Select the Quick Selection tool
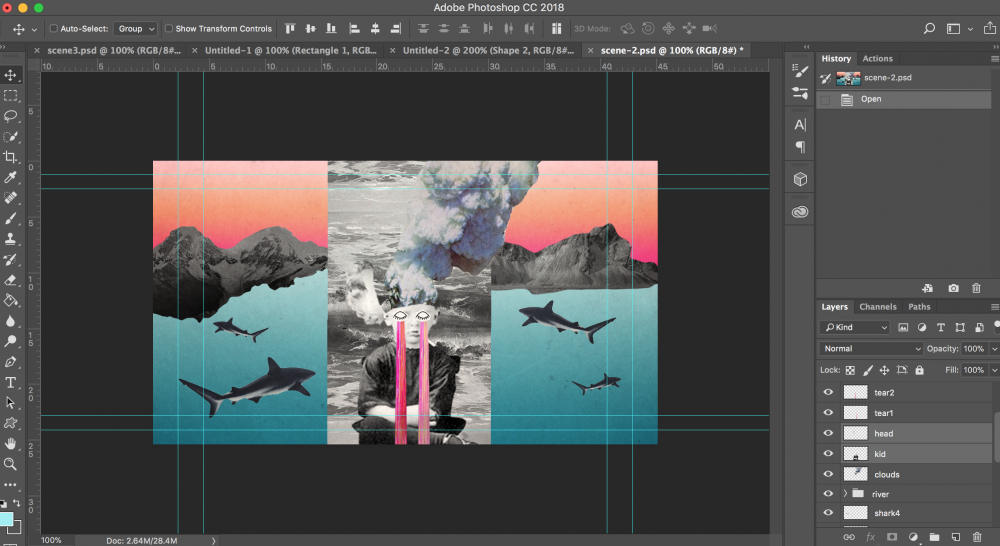The width and height of the screenshot is (1000, 546). 10,136
